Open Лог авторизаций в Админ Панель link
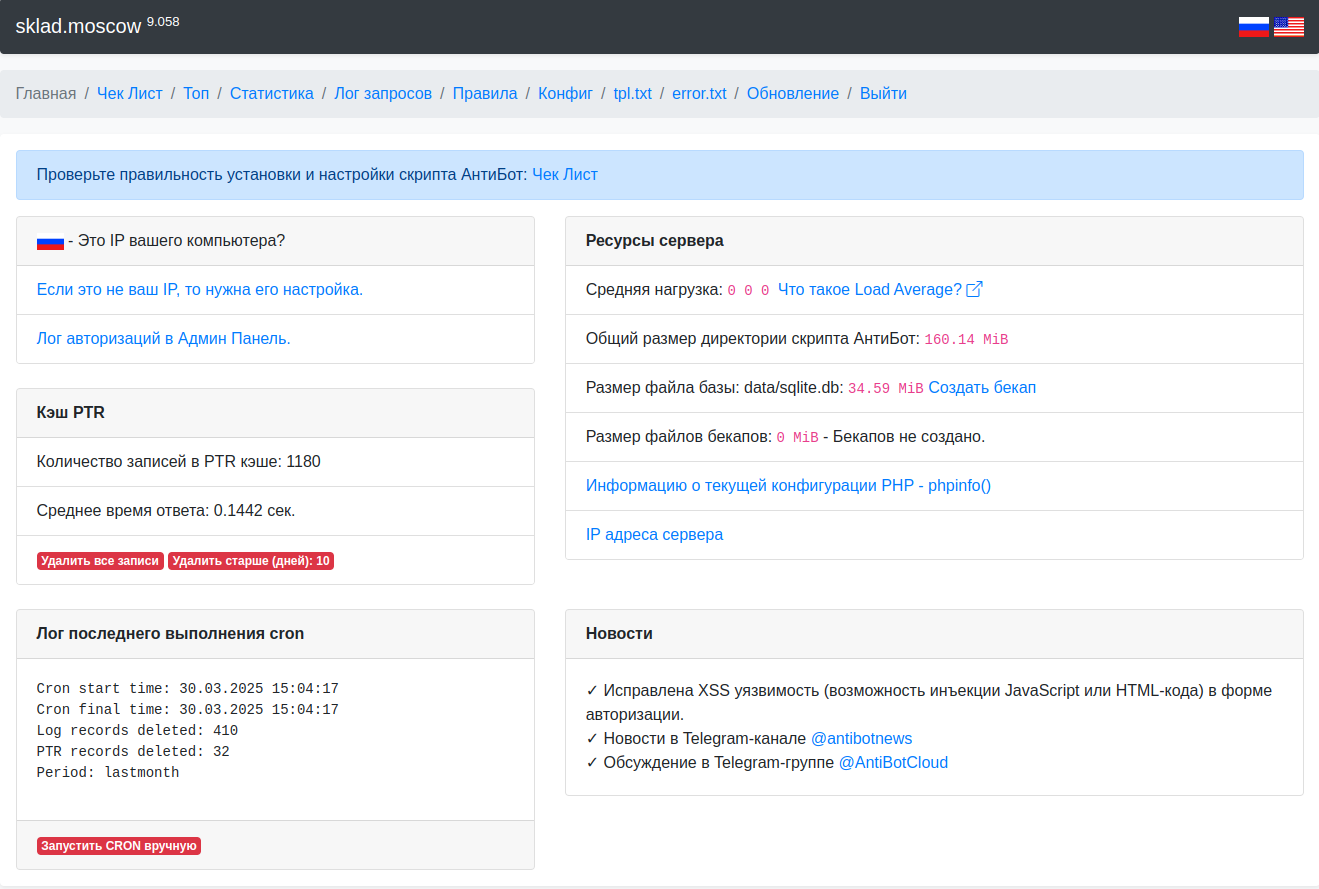This screenshot has height=889, width=1319. coord(163,339)
